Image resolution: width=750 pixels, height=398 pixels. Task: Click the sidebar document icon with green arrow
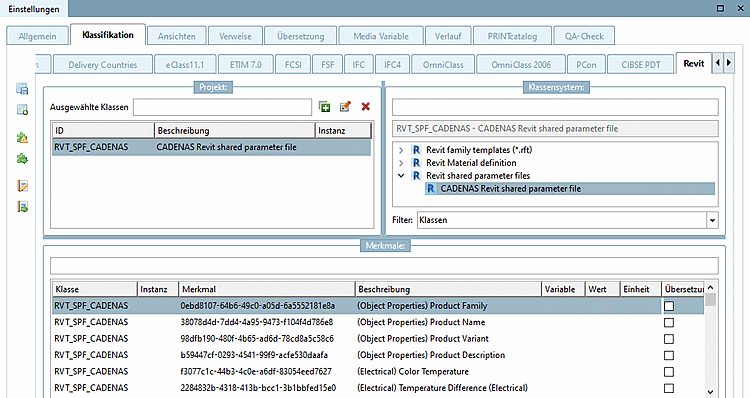click(22, 207)
